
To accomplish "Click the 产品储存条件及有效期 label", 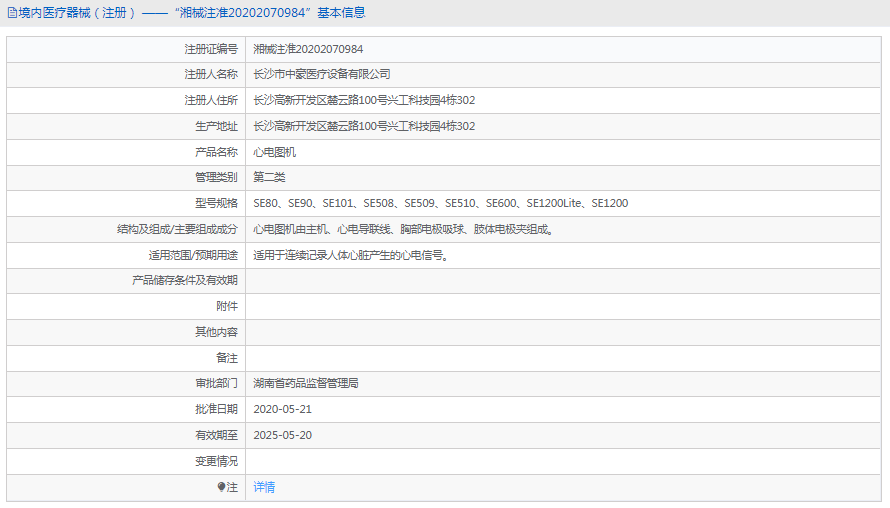I will tap(185, 280).
